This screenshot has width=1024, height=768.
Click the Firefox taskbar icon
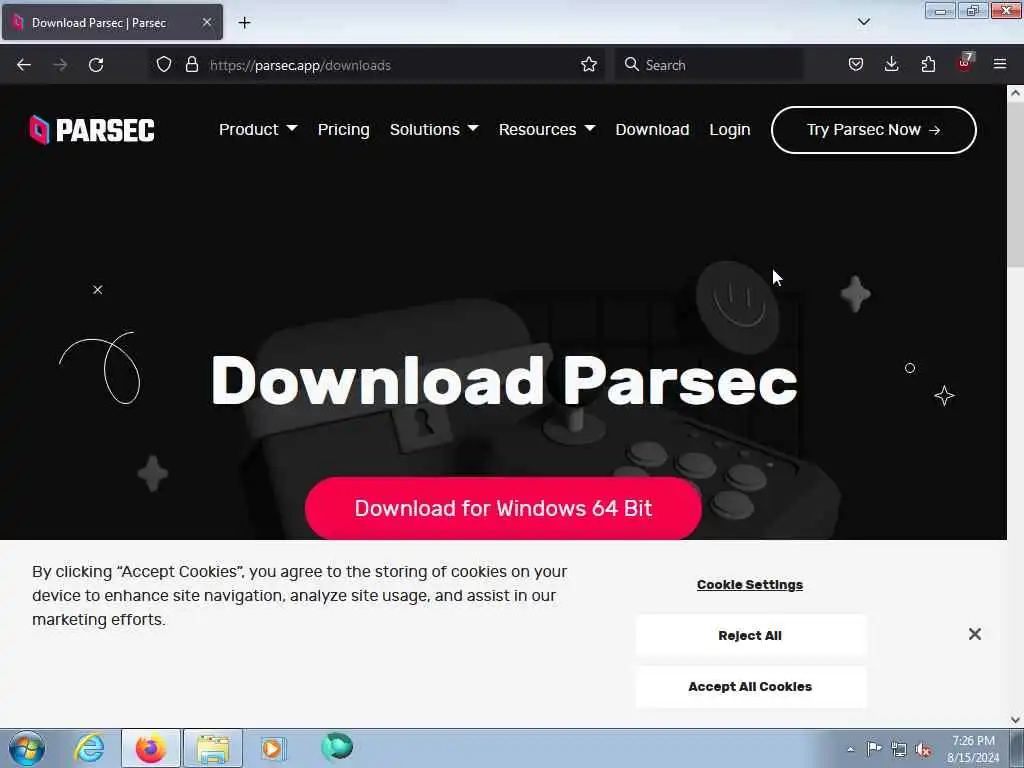tap(151, 748)
